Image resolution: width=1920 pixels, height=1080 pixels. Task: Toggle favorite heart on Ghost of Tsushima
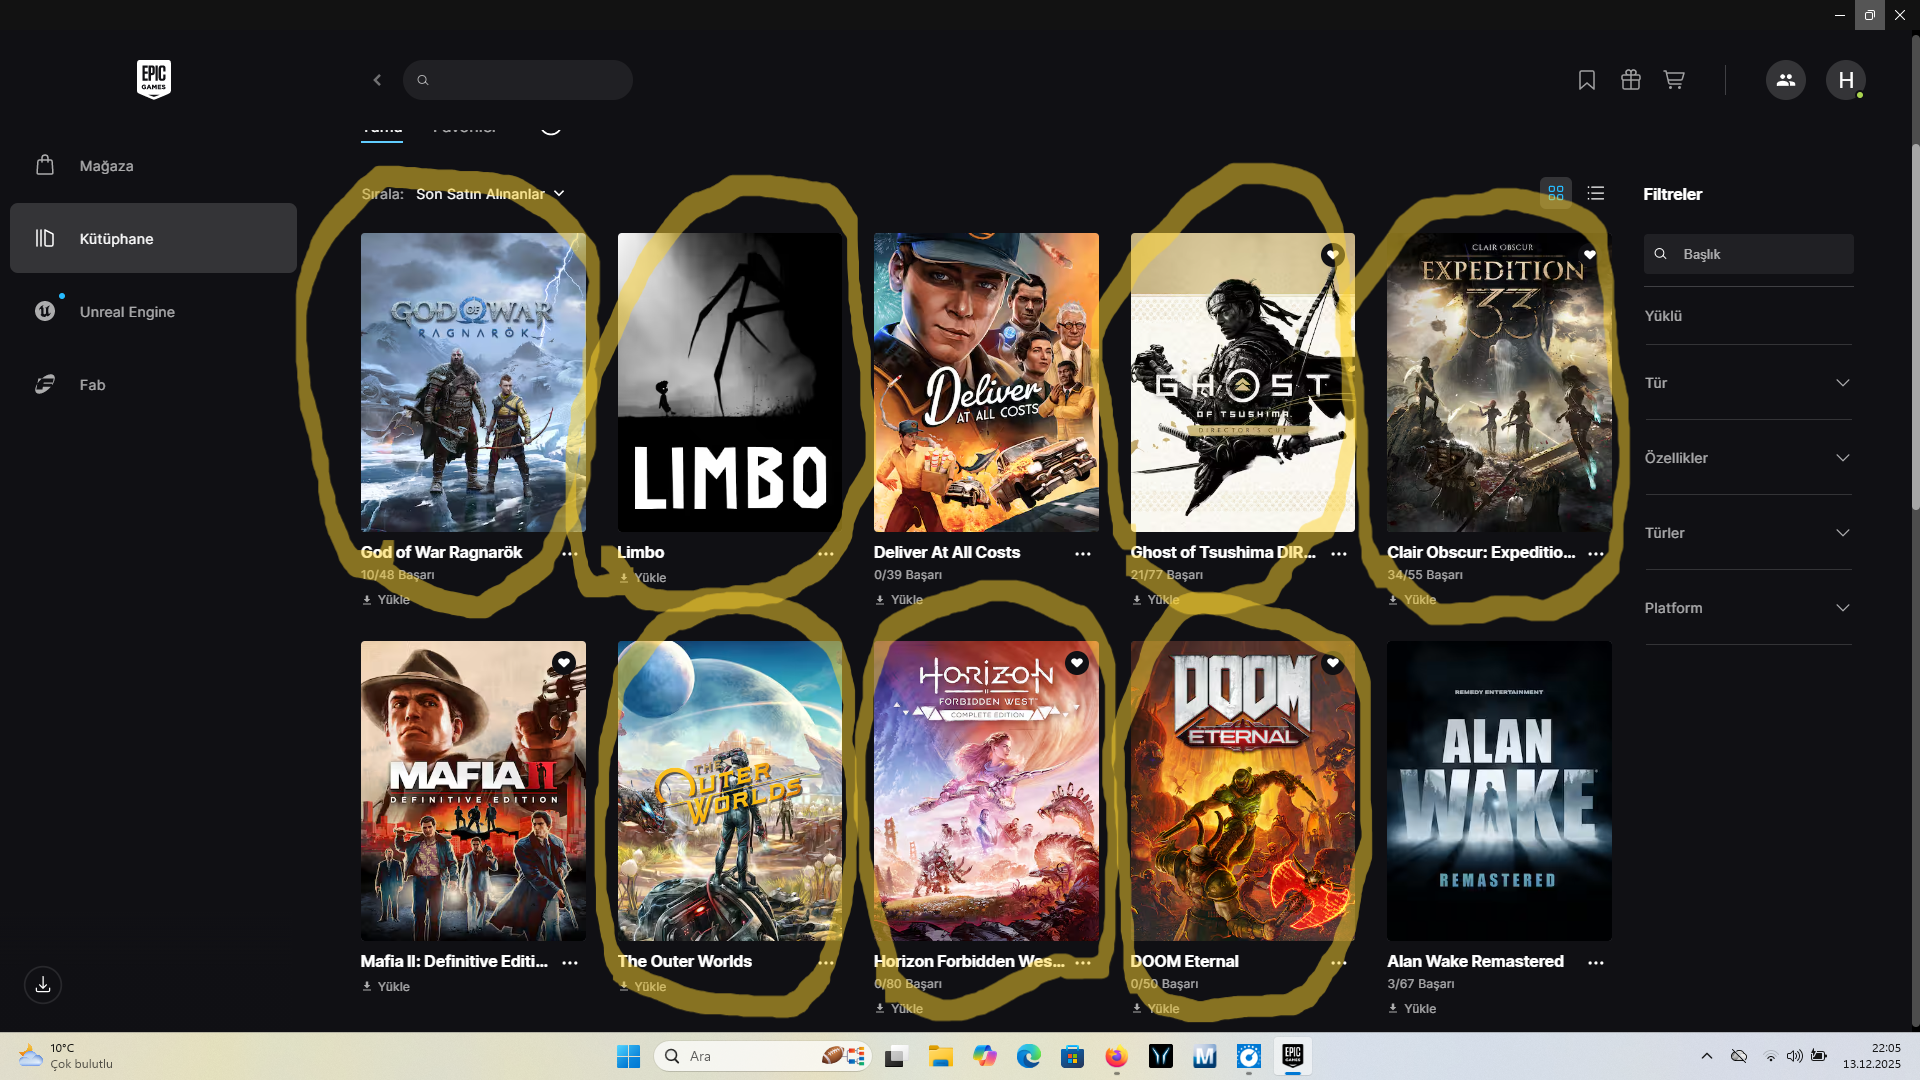point(1332,255)
